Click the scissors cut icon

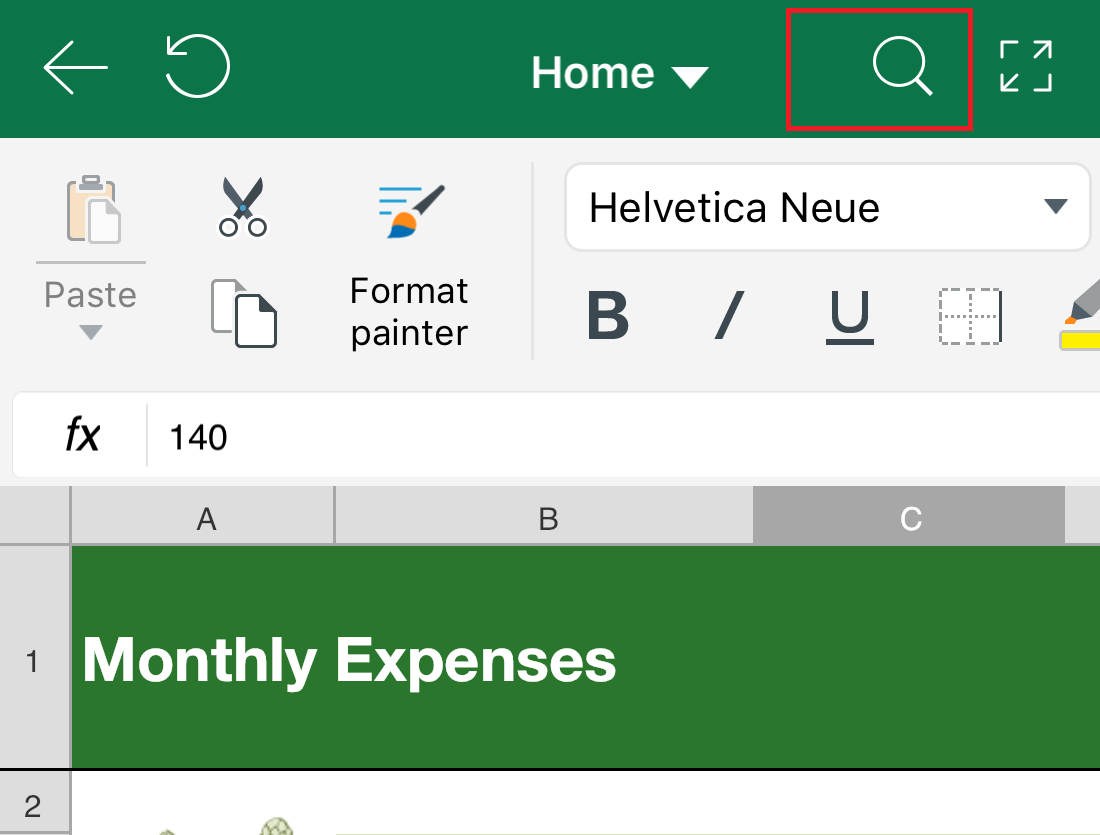coord(243,207)
